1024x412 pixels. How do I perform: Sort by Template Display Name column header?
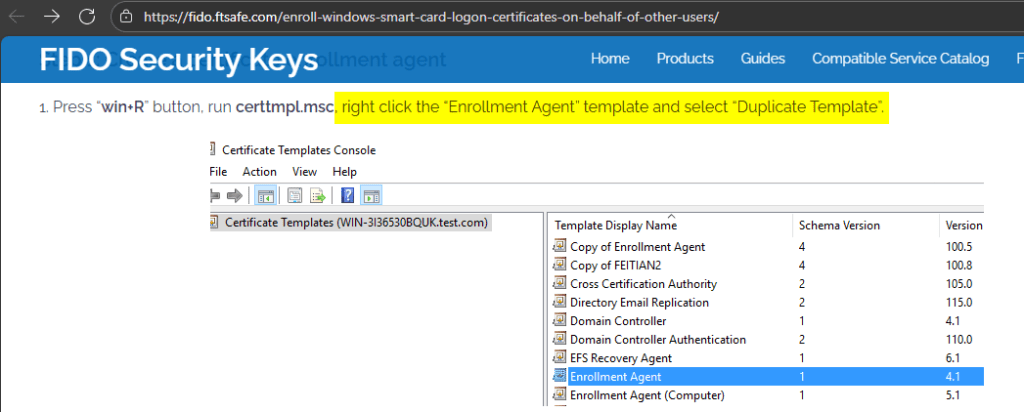point(615,225)
